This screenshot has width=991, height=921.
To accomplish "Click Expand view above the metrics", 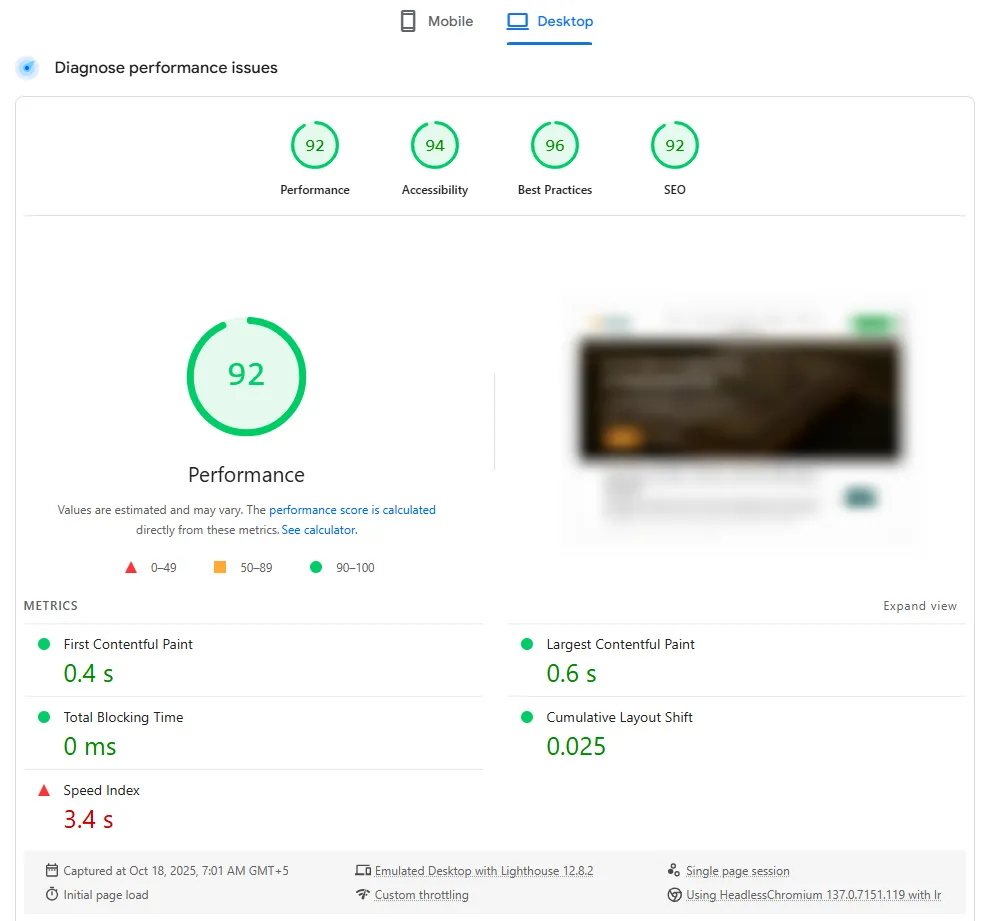I will click(x=918, y=605).
